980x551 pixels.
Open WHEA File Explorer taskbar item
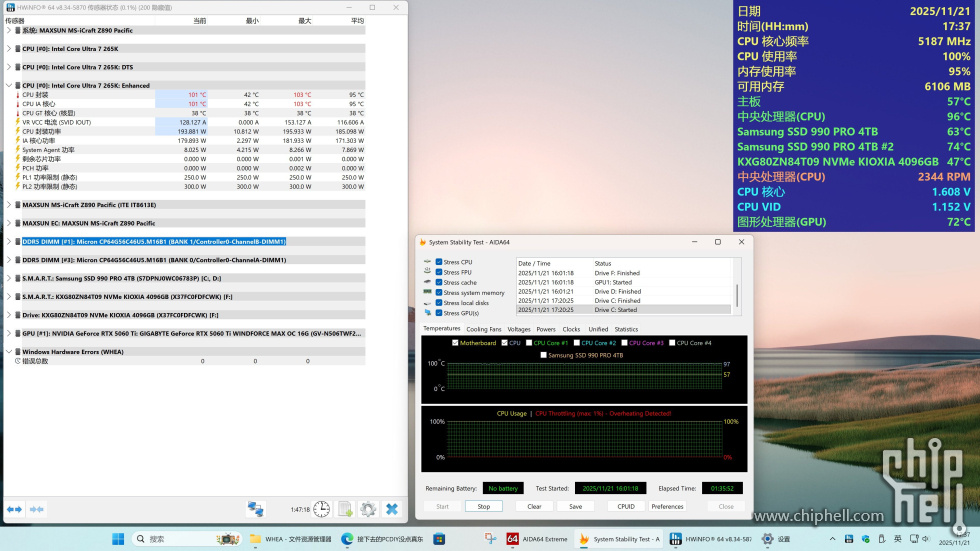[x=291, y=539]
